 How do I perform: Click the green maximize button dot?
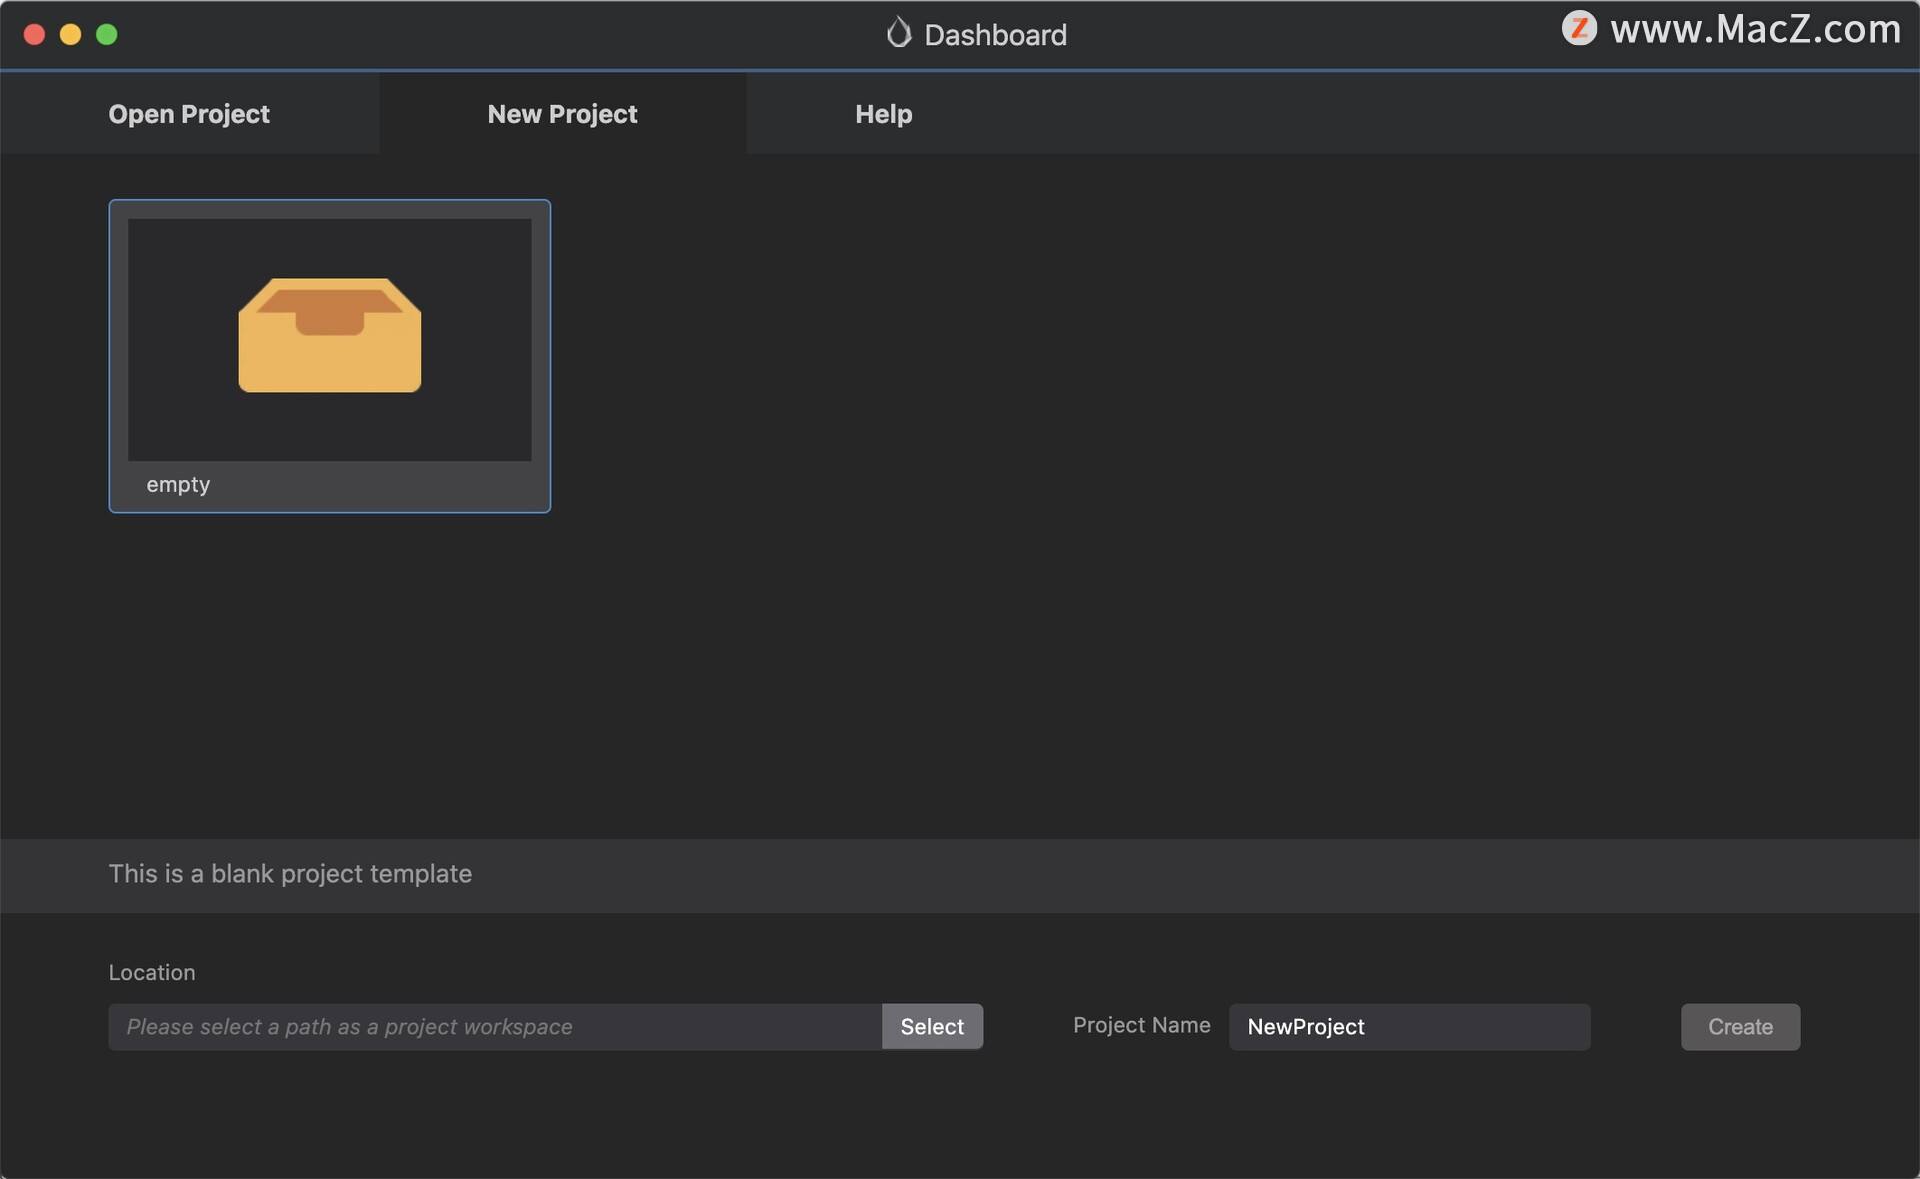click(x=107, y=32)
